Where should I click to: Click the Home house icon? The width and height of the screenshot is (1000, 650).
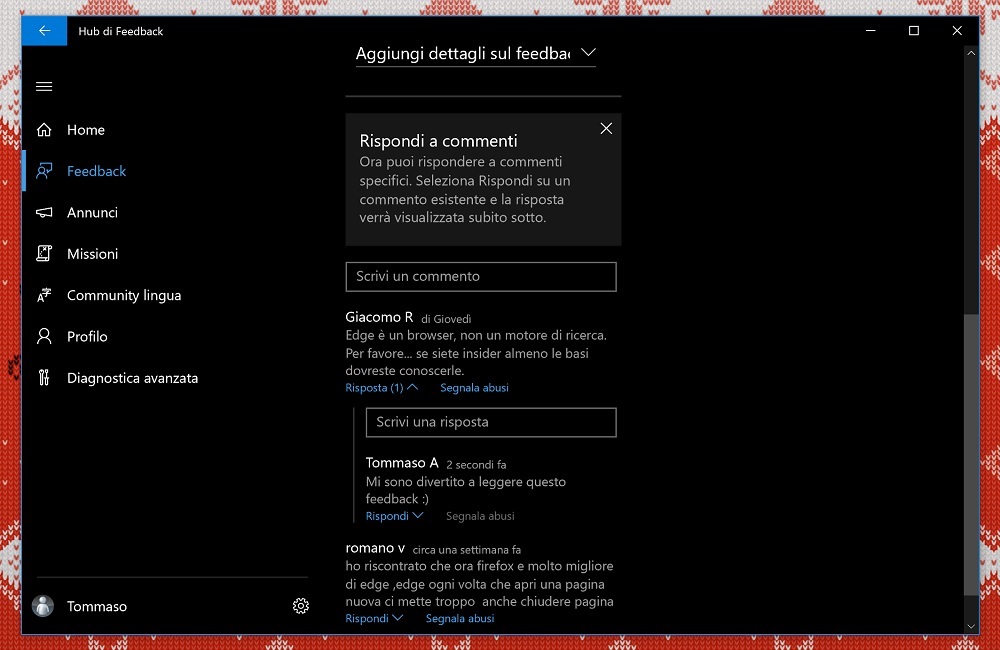pyautogui.click(x=44, y=129)
